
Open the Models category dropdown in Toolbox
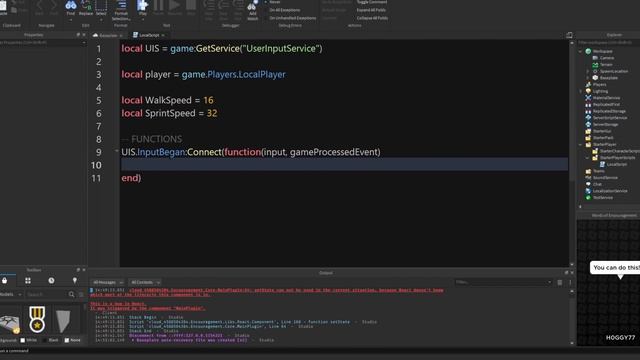11,294
